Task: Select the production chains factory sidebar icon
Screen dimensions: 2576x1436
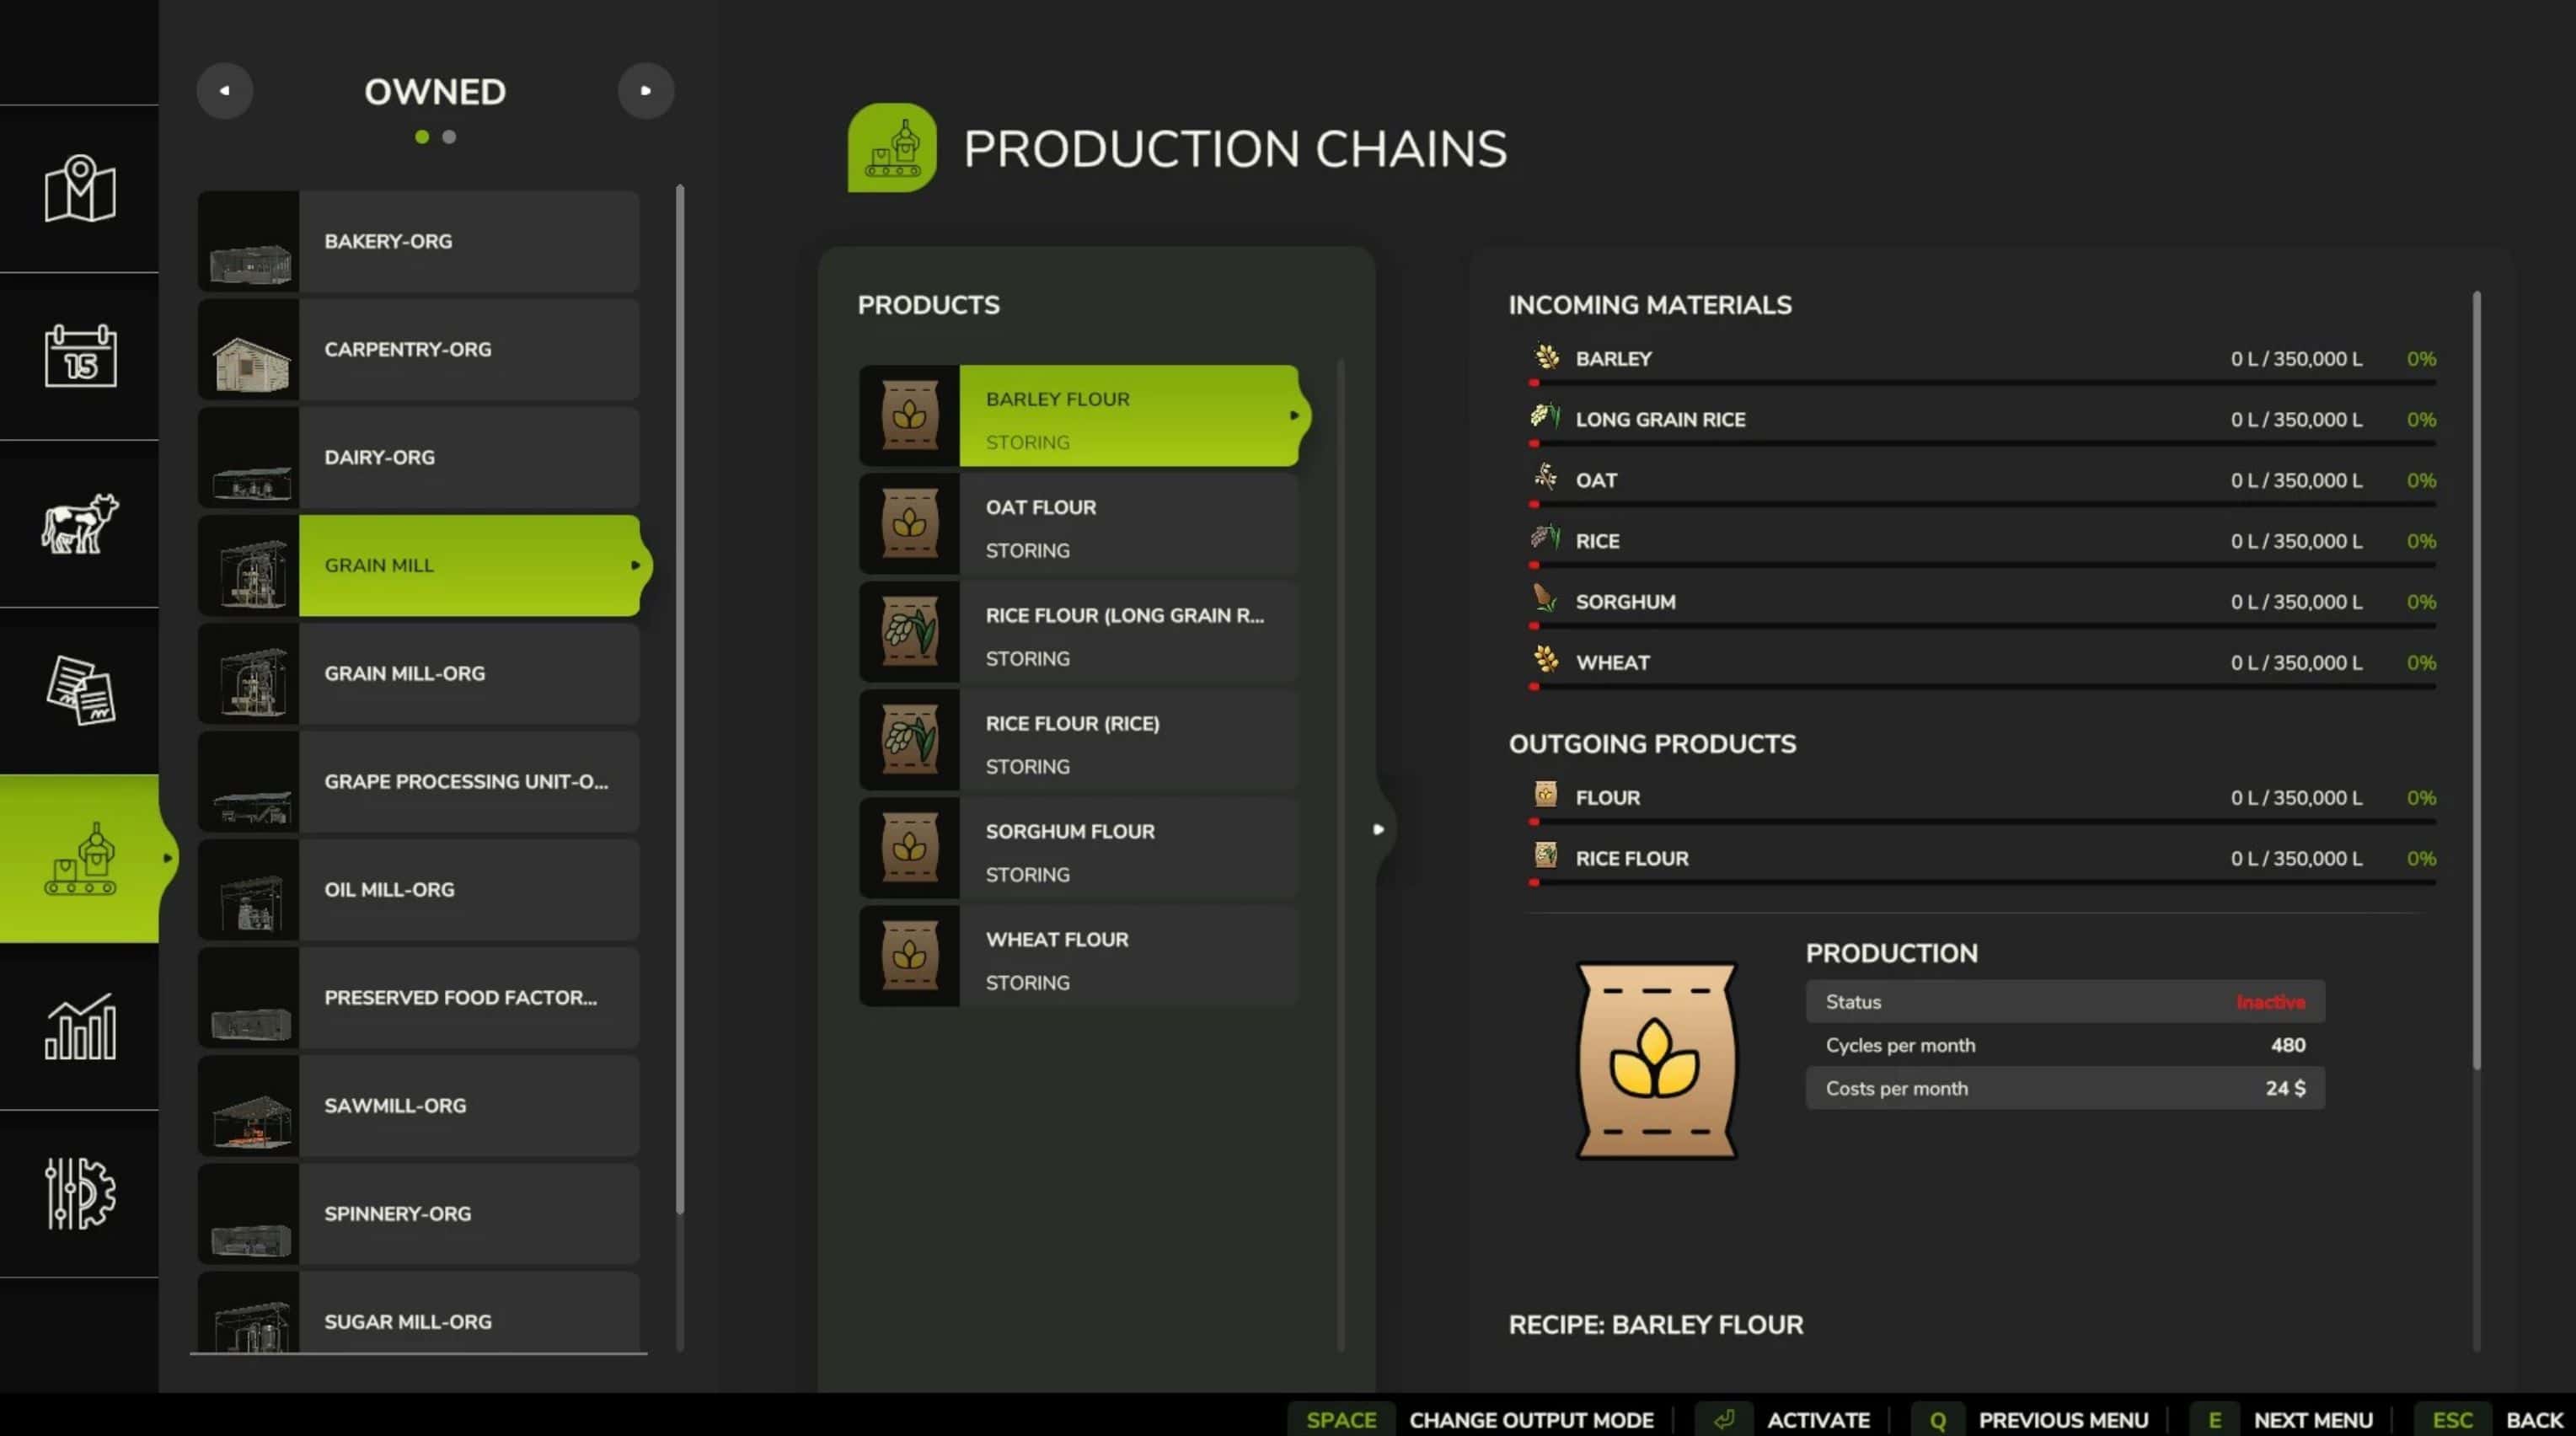Action: (80, 859)
